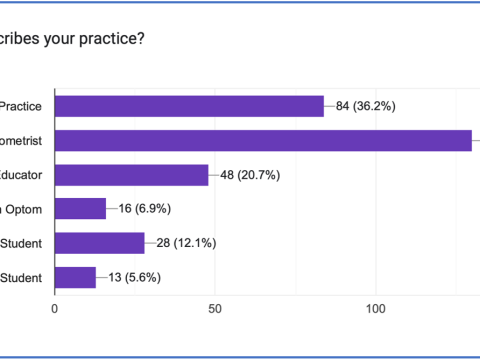Click the 0 axis tick label

click(x=54, y=309)
